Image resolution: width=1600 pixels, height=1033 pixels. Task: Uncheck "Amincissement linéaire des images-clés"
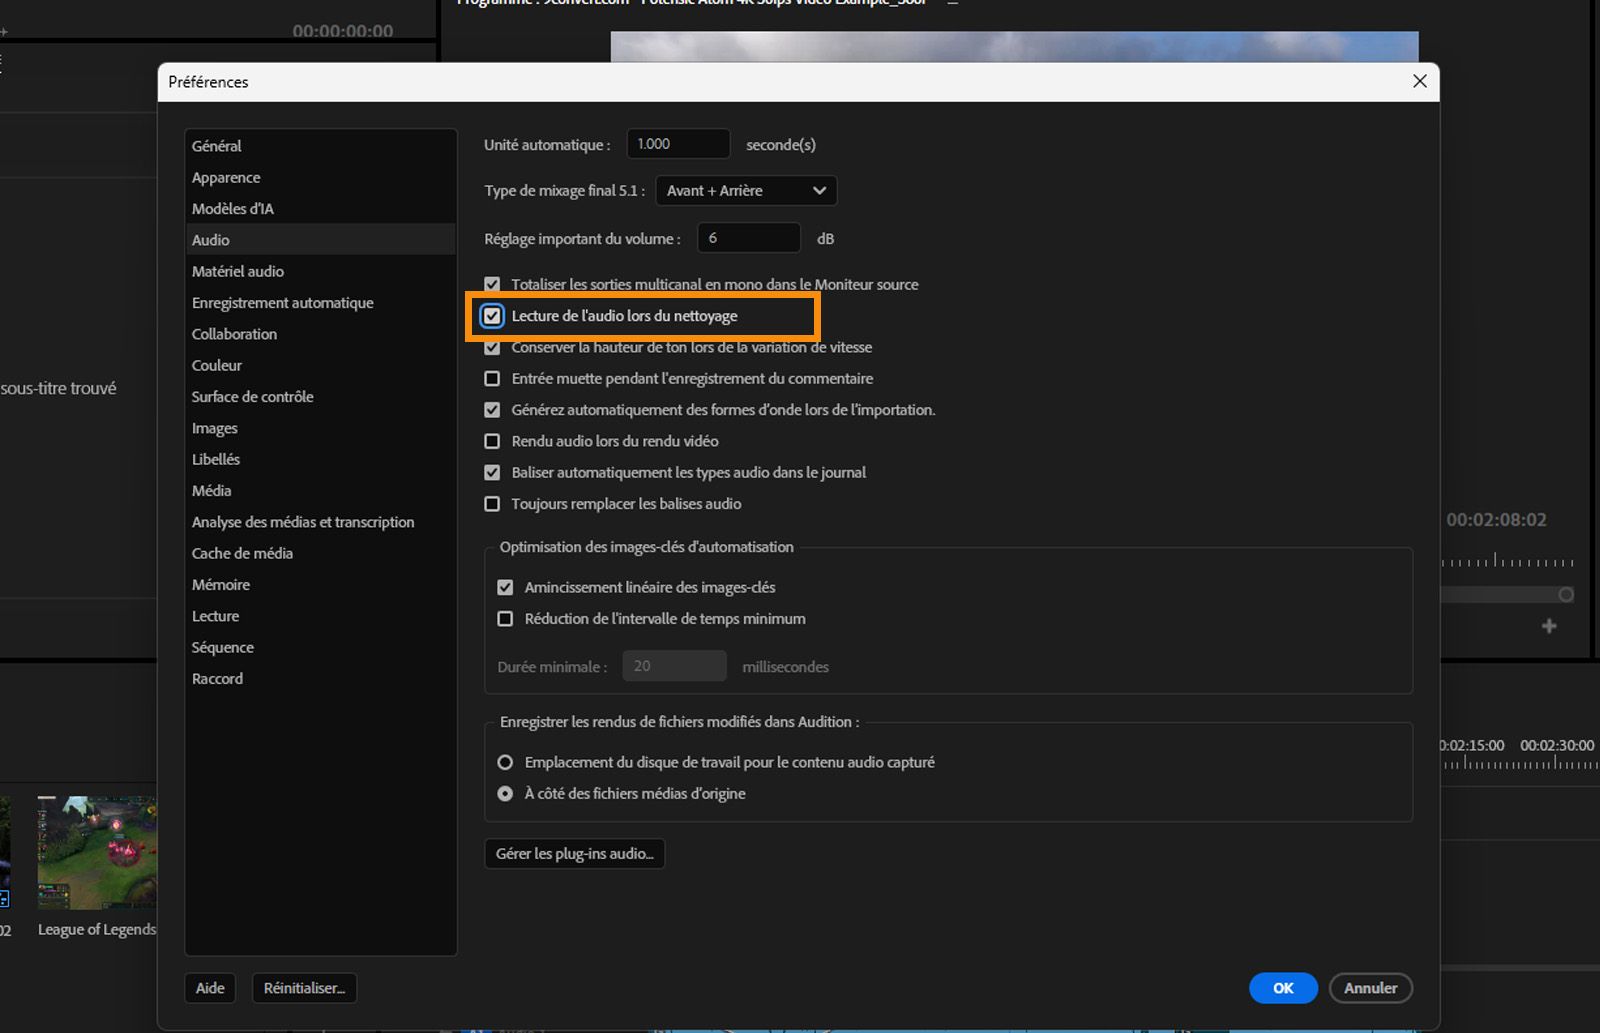[506, 587]
